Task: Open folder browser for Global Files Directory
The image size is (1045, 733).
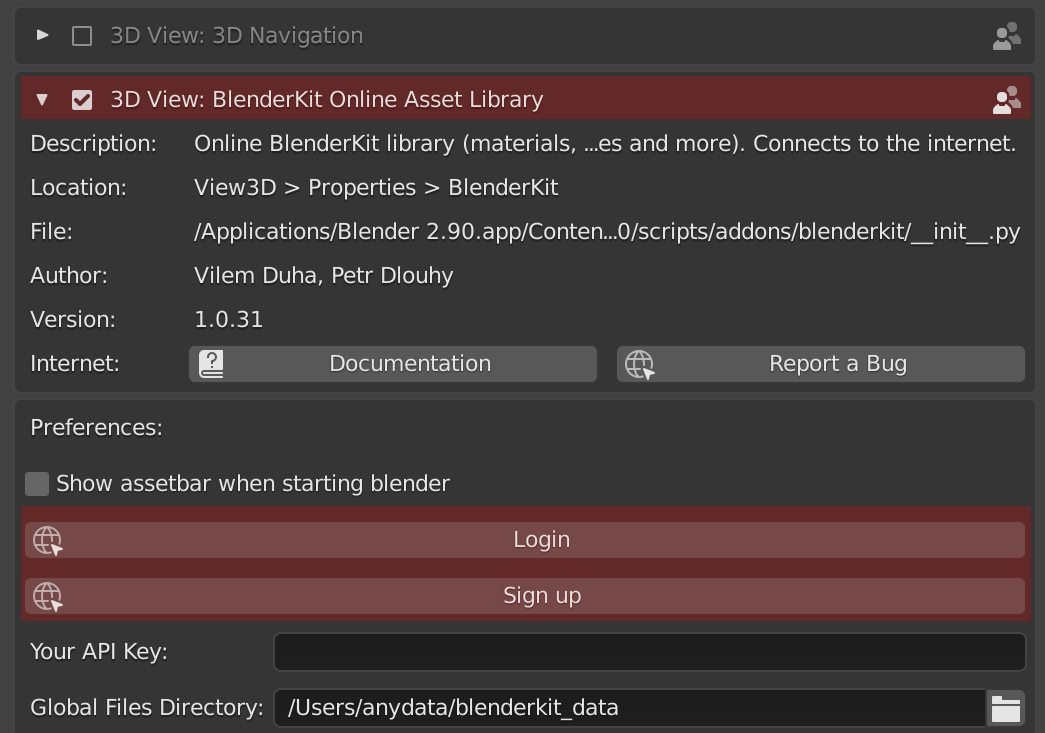Action: coord(1006,708)
